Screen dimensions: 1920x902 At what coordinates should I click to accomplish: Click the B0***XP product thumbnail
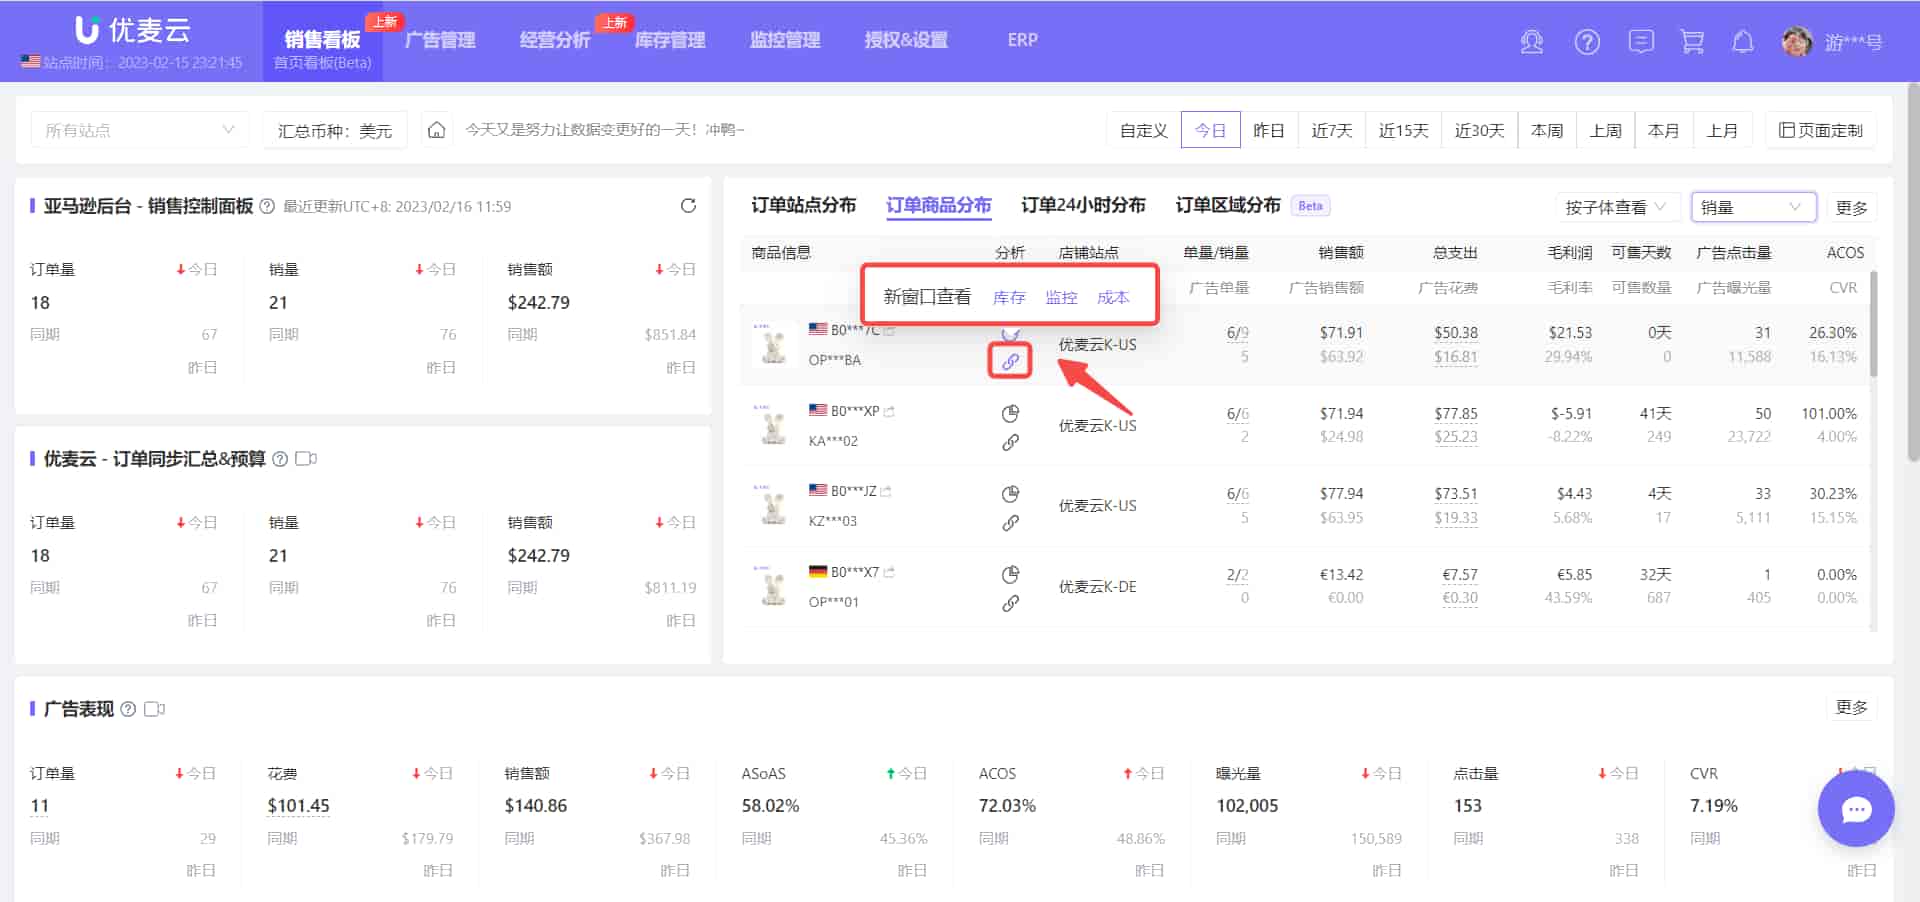(x=773, y=426)
